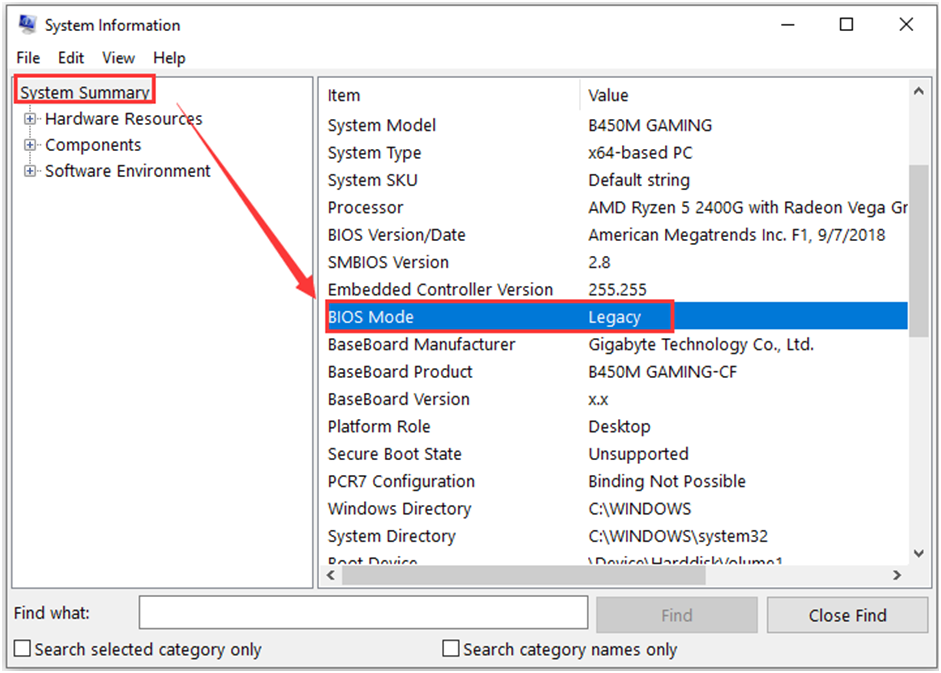Click the Find what input field
The height and width of the screenshot is (673, 941).
(363, 613)
